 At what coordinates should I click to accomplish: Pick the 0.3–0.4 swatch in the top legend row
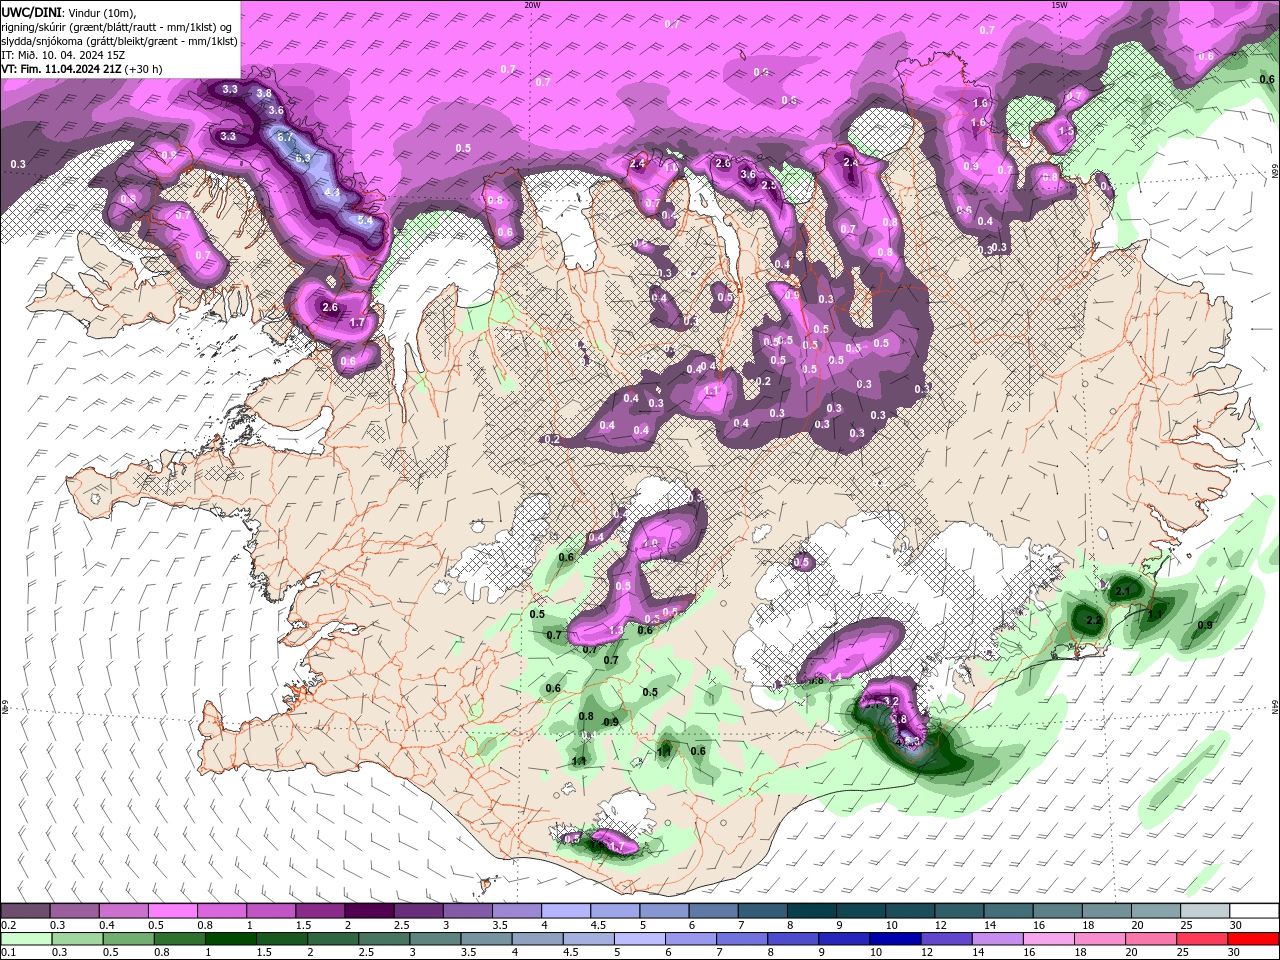[74, 911]
